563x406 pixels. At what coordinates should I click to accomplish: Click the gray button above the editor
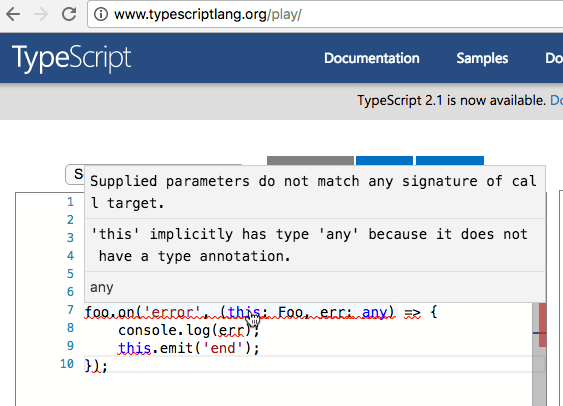310,160
